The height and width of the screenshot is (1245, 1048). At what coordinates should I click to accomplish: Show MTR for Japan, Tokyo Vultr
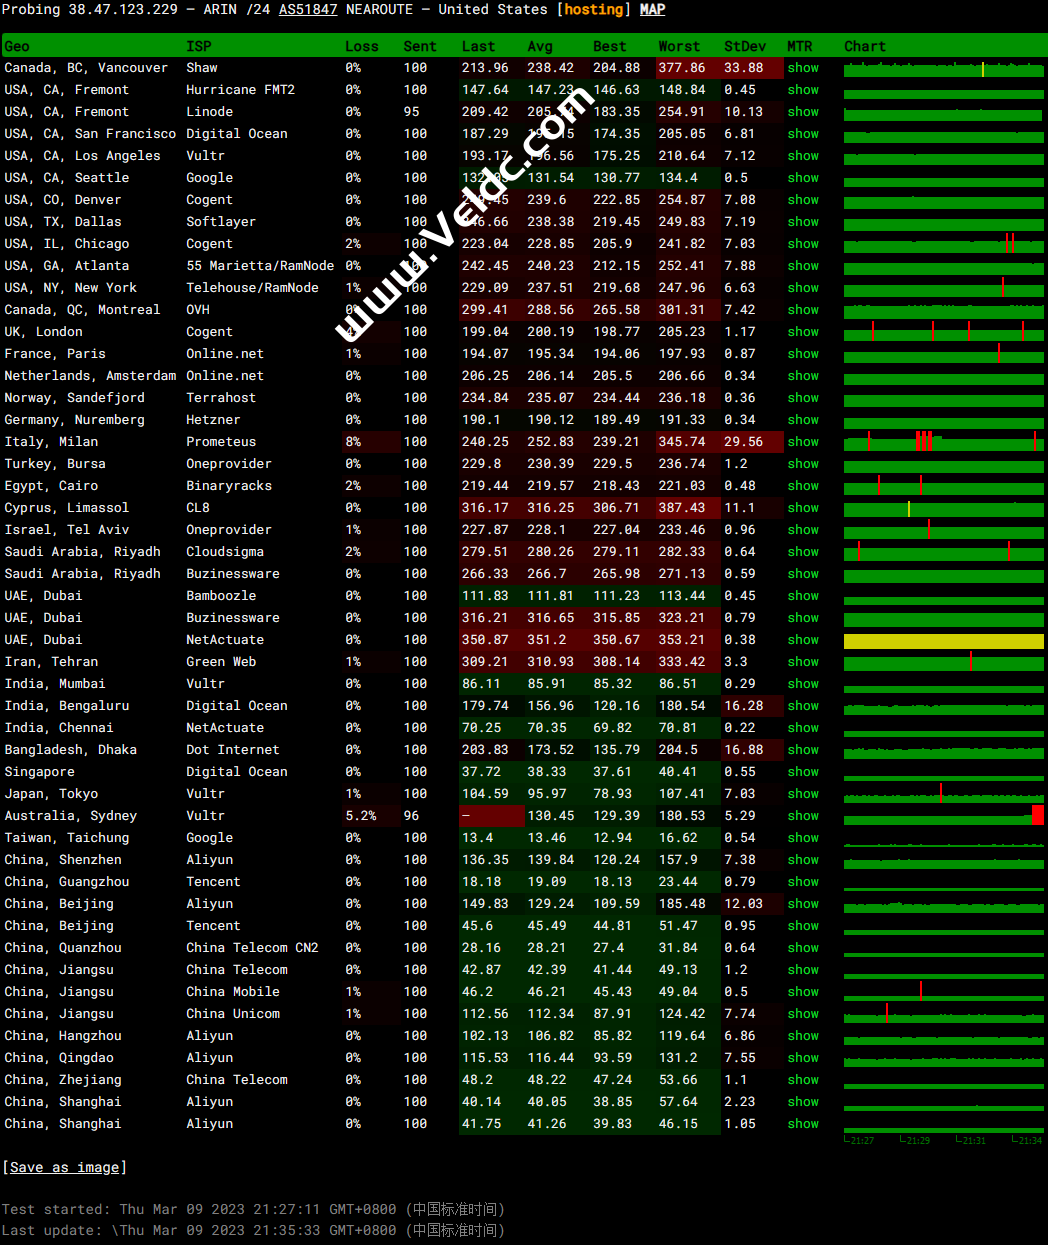click(802, 794)
